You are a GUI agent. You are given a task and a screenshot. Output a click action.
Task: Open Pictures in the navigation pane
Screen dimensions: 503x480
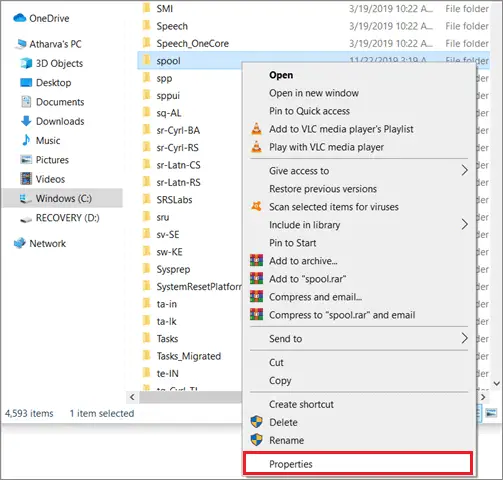[52, 160]
